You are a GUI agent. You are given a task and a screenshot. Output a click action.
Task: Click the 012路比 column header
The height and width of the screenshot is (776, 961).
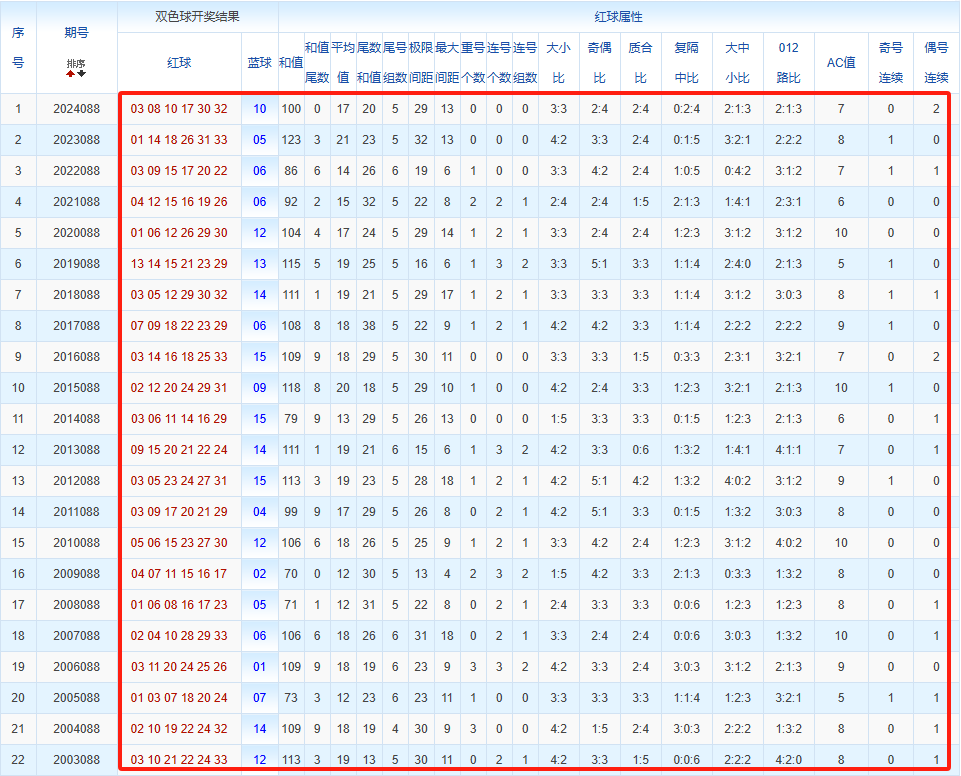click(788, 62)
